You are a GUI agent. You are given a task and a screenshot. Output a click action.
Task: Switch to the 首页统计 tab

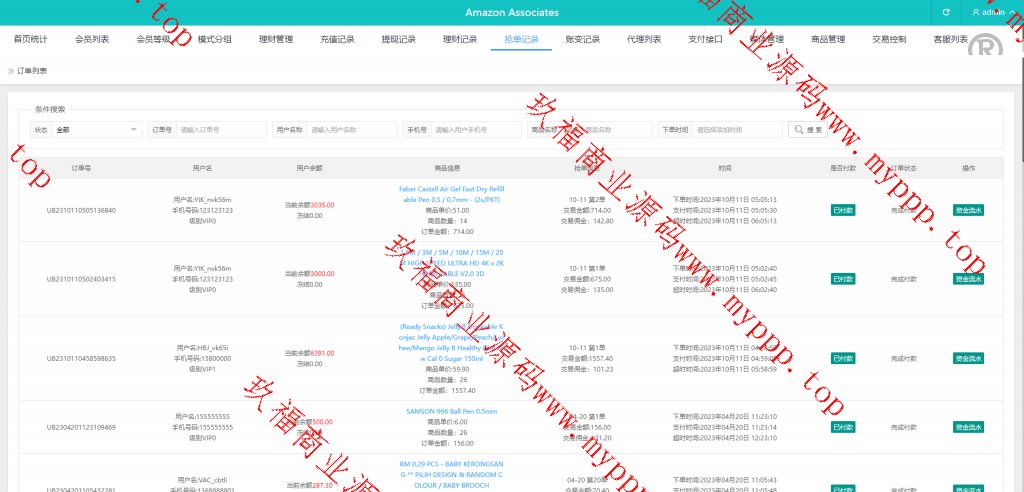[x=30, y=39]
